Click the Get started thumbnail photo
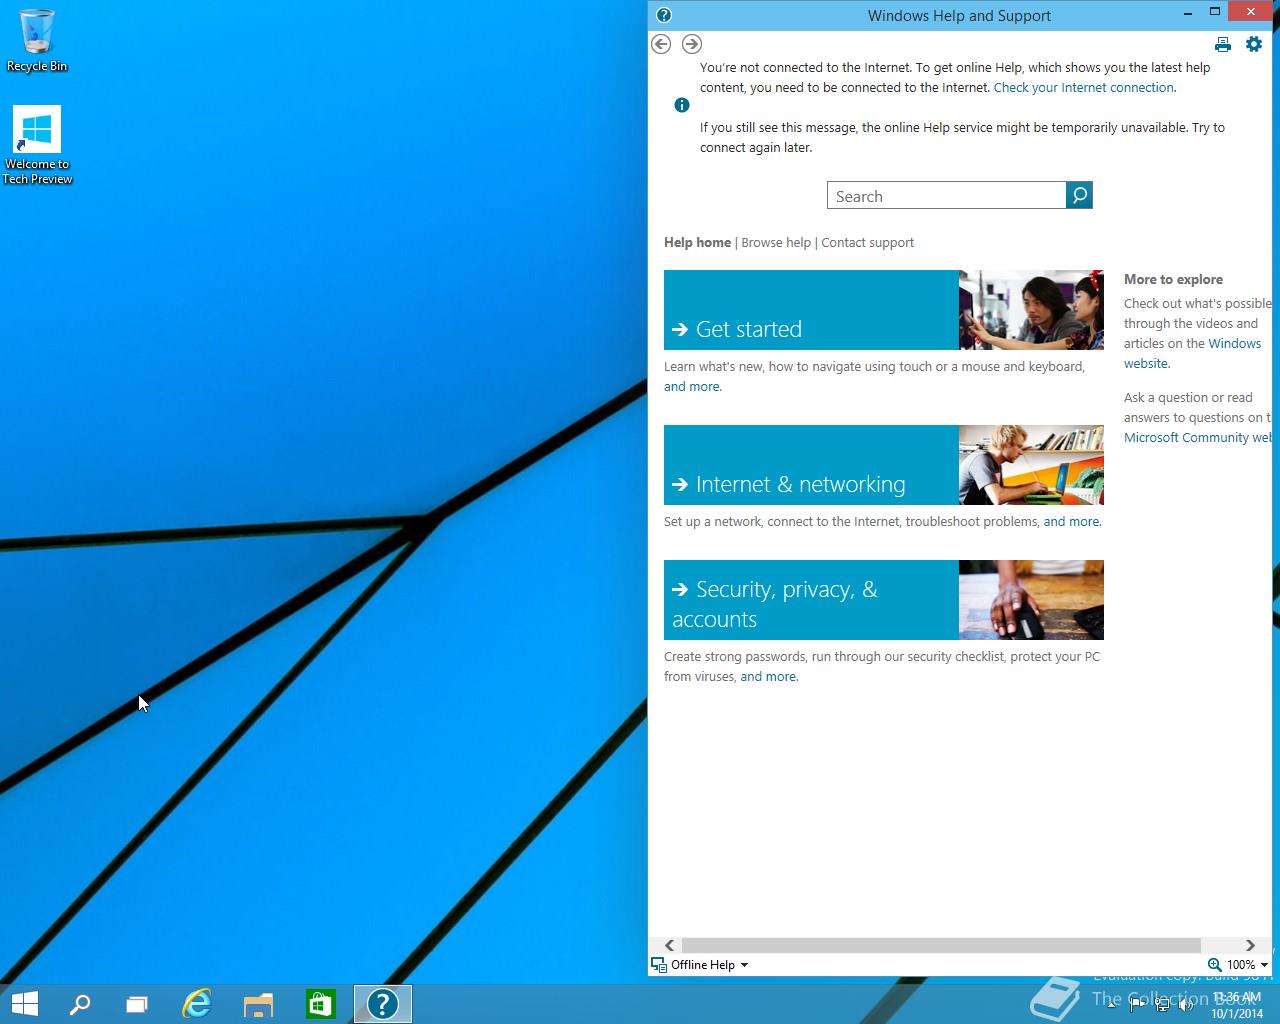Image resolution: width=1280 pixels, height=1024 pixels. coord(1031,310)
